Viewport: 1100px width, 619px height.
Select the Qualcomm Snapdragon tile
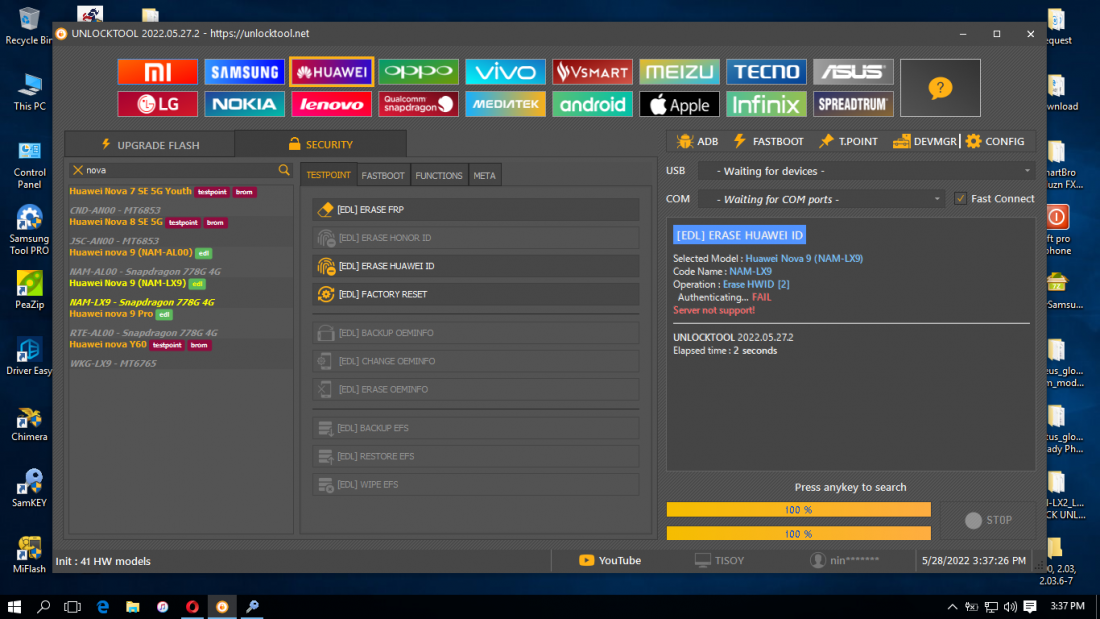[419, 104]
